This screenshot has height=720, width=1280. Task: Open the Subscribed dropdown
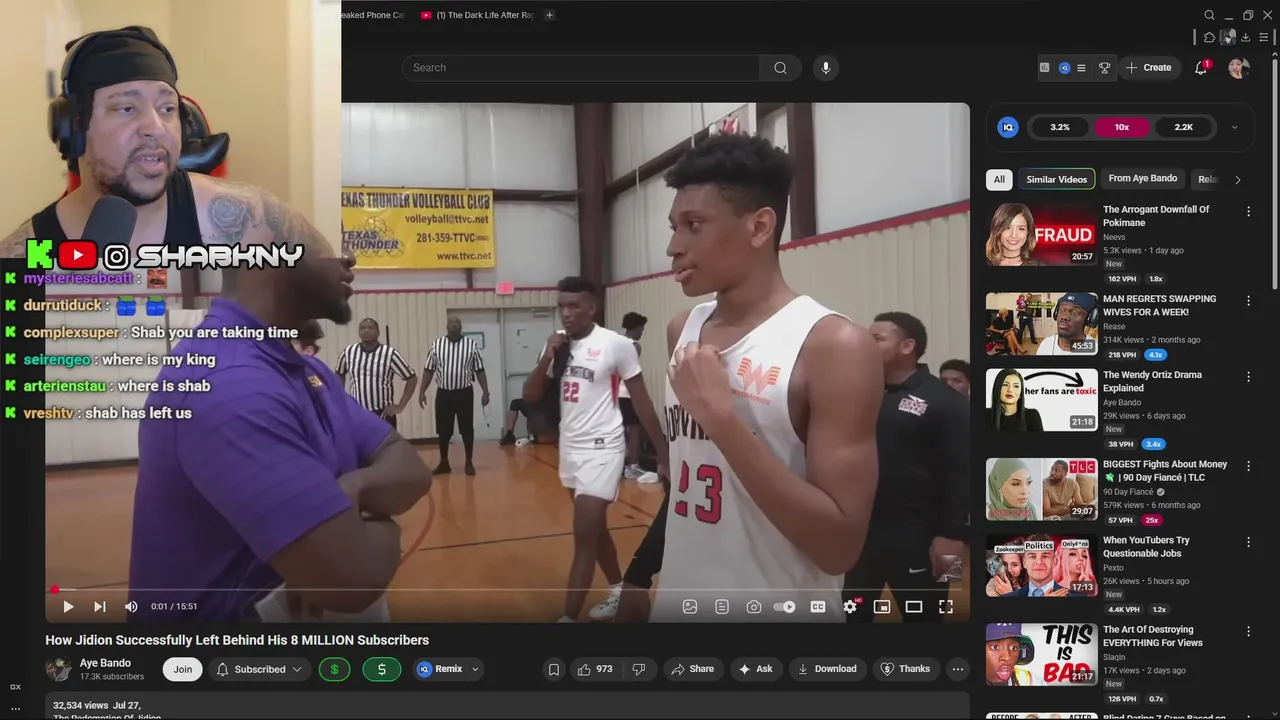(x=259, y=669)
